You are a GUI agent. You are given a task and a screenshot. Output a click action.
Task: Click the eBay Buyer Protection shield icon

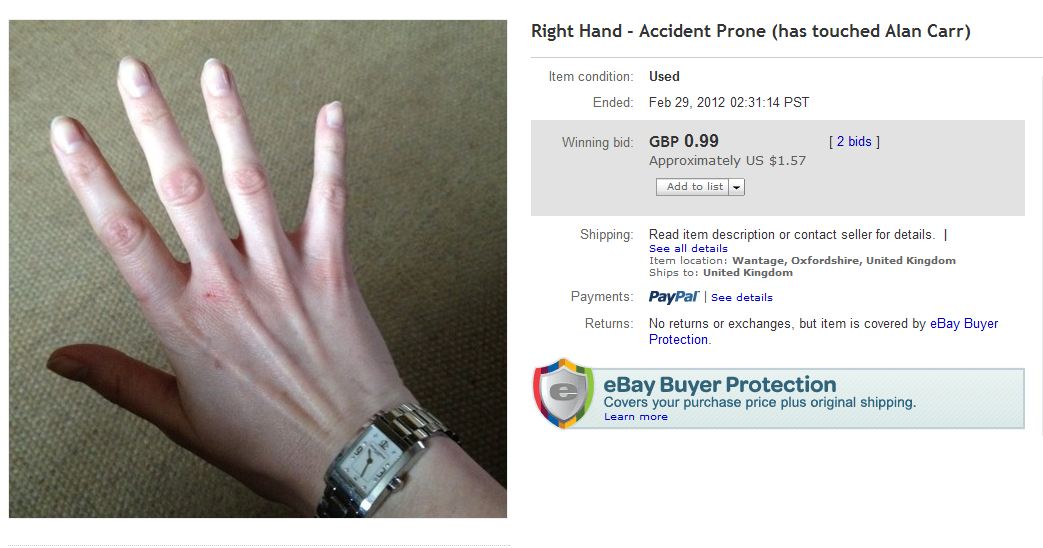pos(563,394)
